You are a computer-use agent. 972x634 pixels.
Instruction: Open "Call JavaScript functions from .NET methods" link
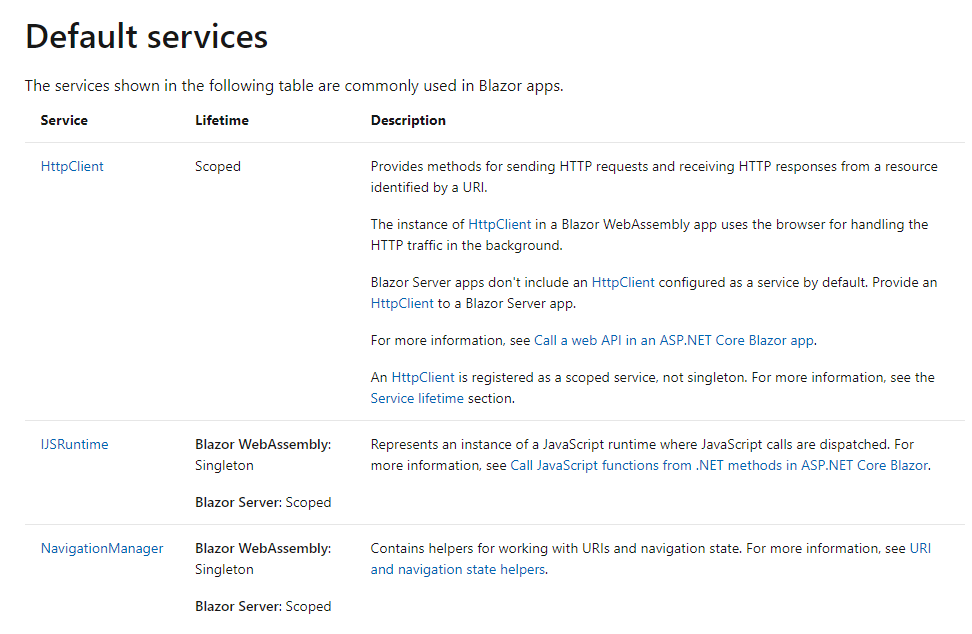pyautogui.click(x=719, y=465)
